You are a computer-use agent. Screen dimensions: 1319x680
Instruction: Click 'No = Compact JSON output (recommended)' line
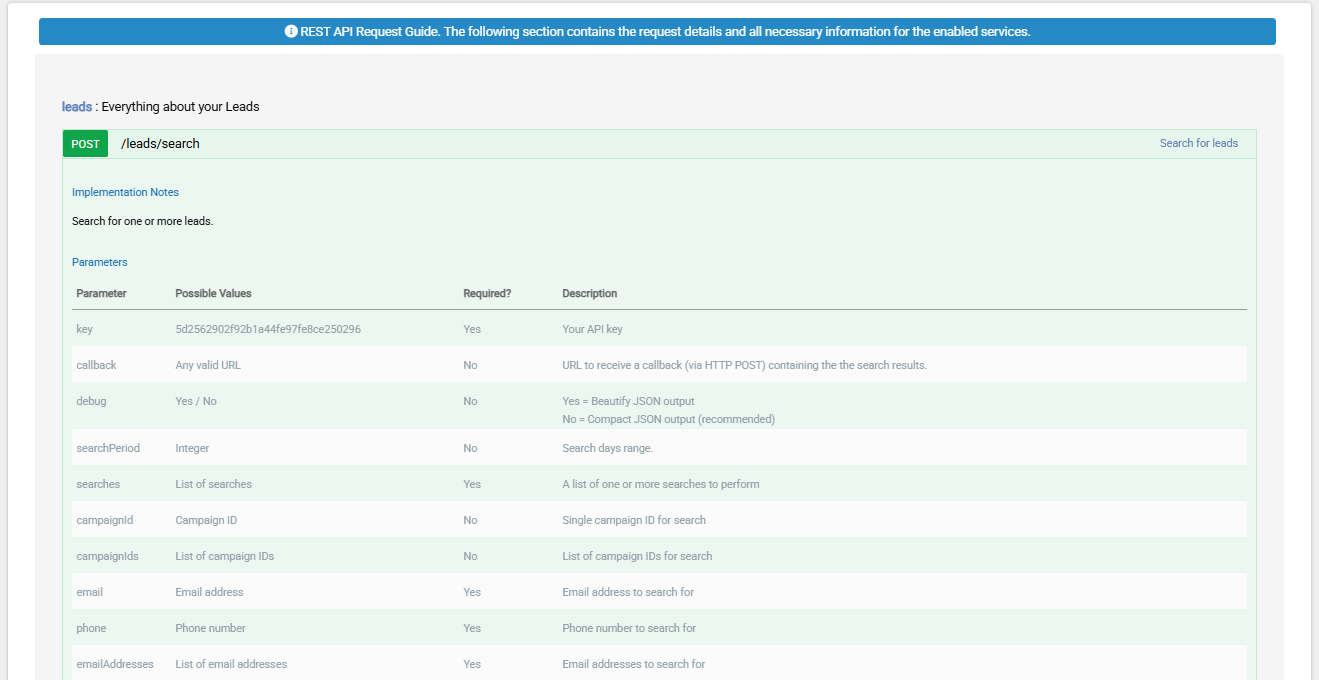tap(668, 419)
